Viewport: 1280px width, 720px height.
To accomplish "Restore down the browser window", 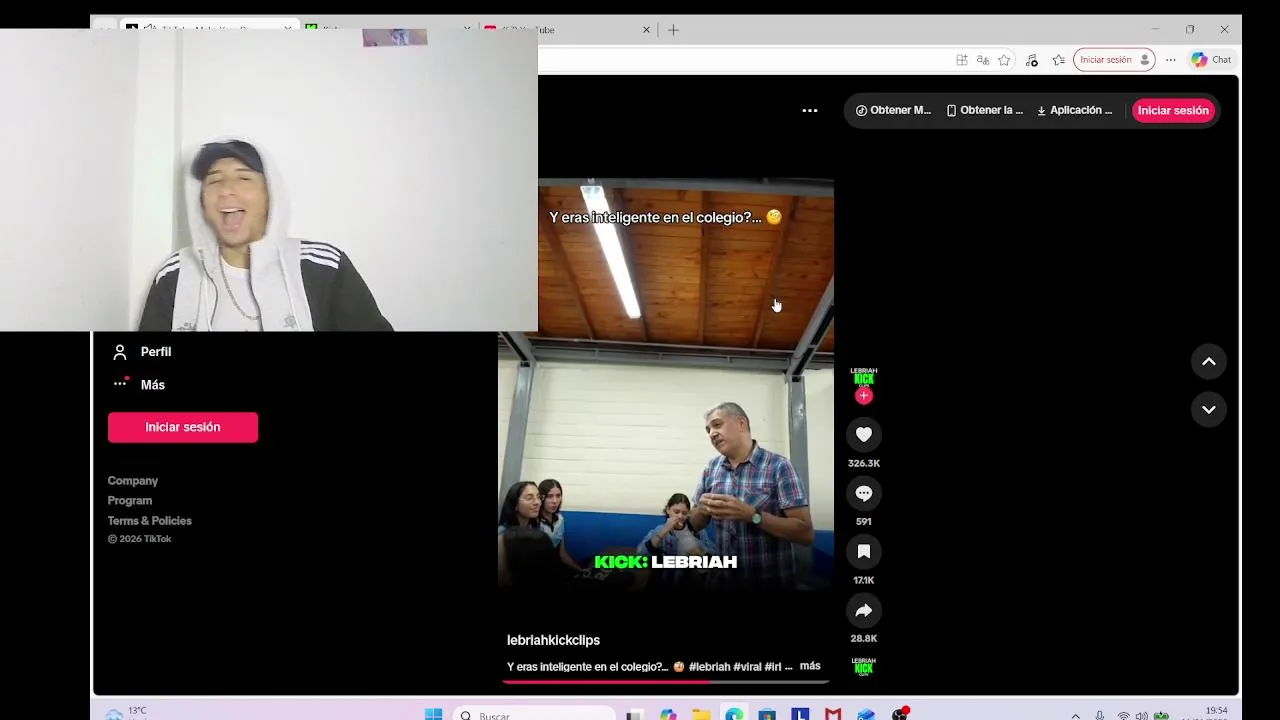I will [x=1189, y=30].
